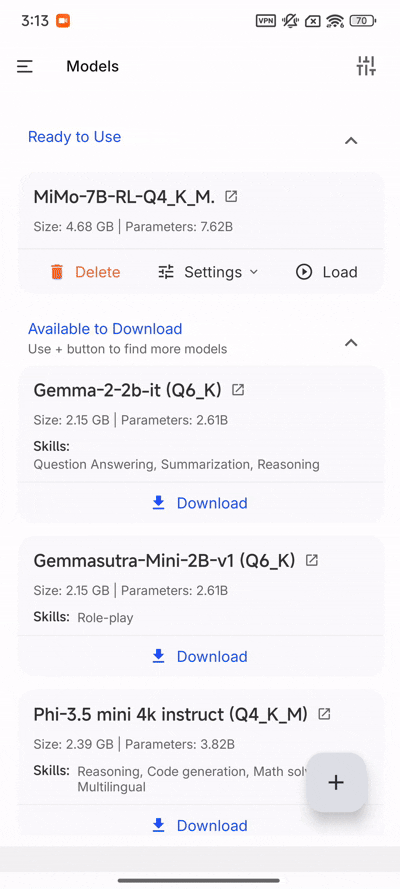Open Gemma-2-2b-it external link icon

239,390
